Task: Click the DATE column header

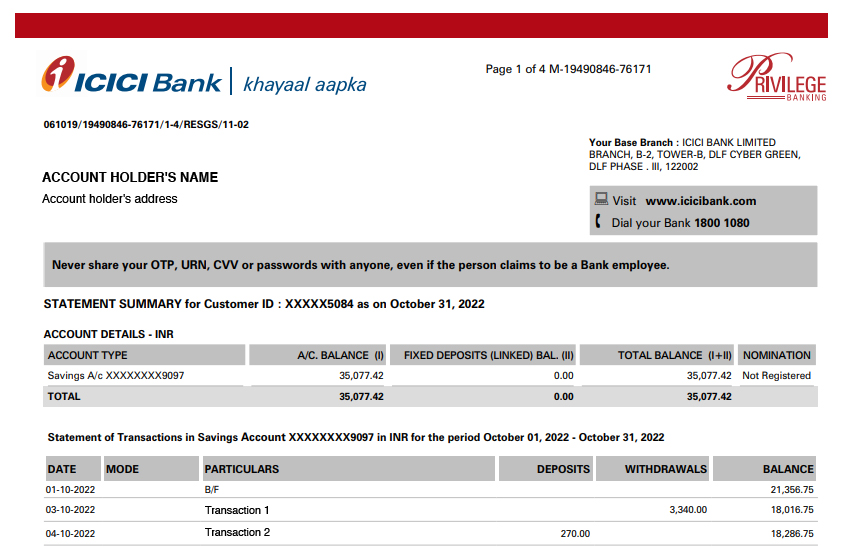Action: click(x=73, y=469)
